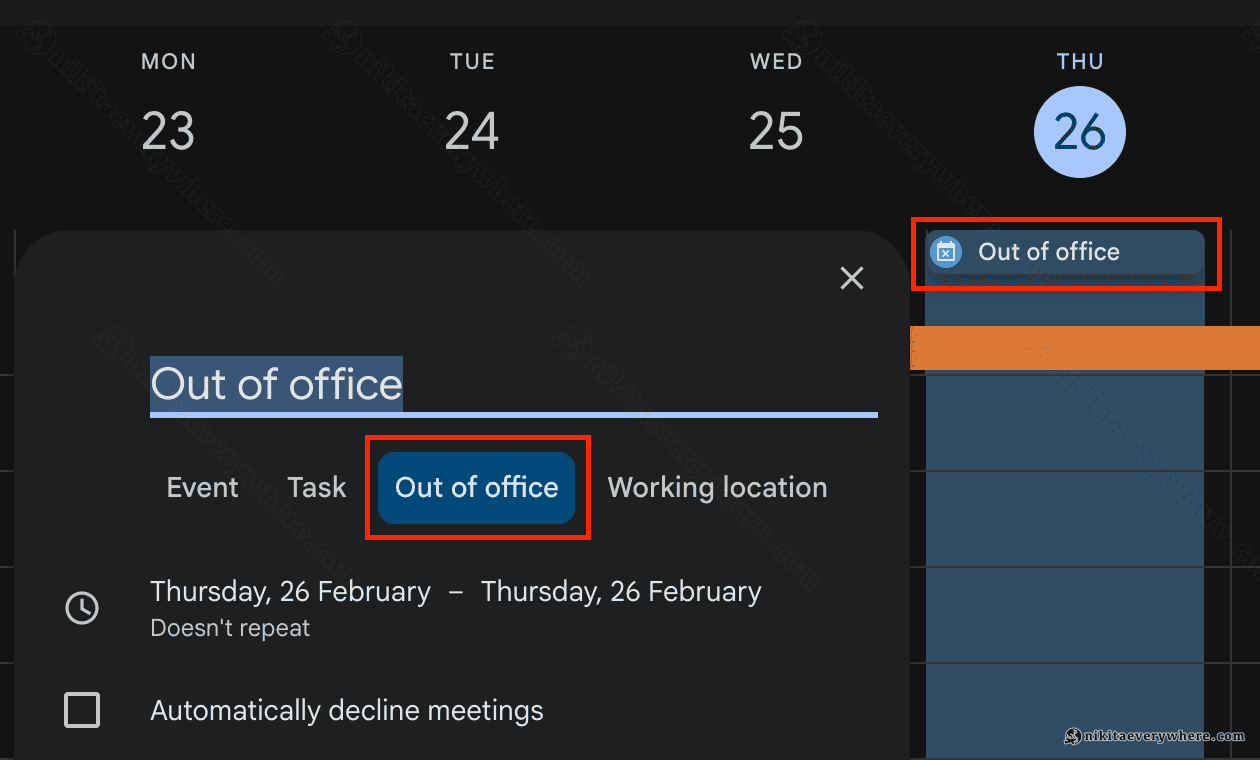Choose the Working location tab

point(717,487)
